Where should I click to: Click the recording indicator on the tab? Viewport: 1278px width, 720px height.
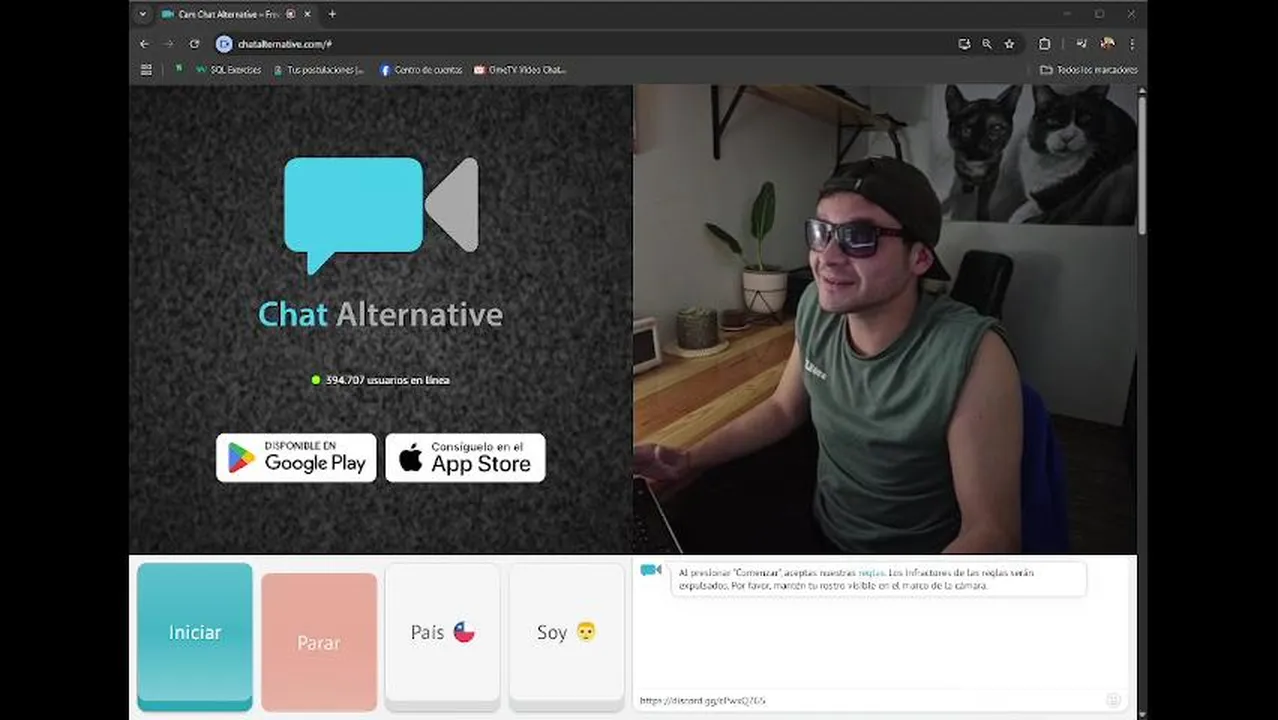click(x=291, y=14)
